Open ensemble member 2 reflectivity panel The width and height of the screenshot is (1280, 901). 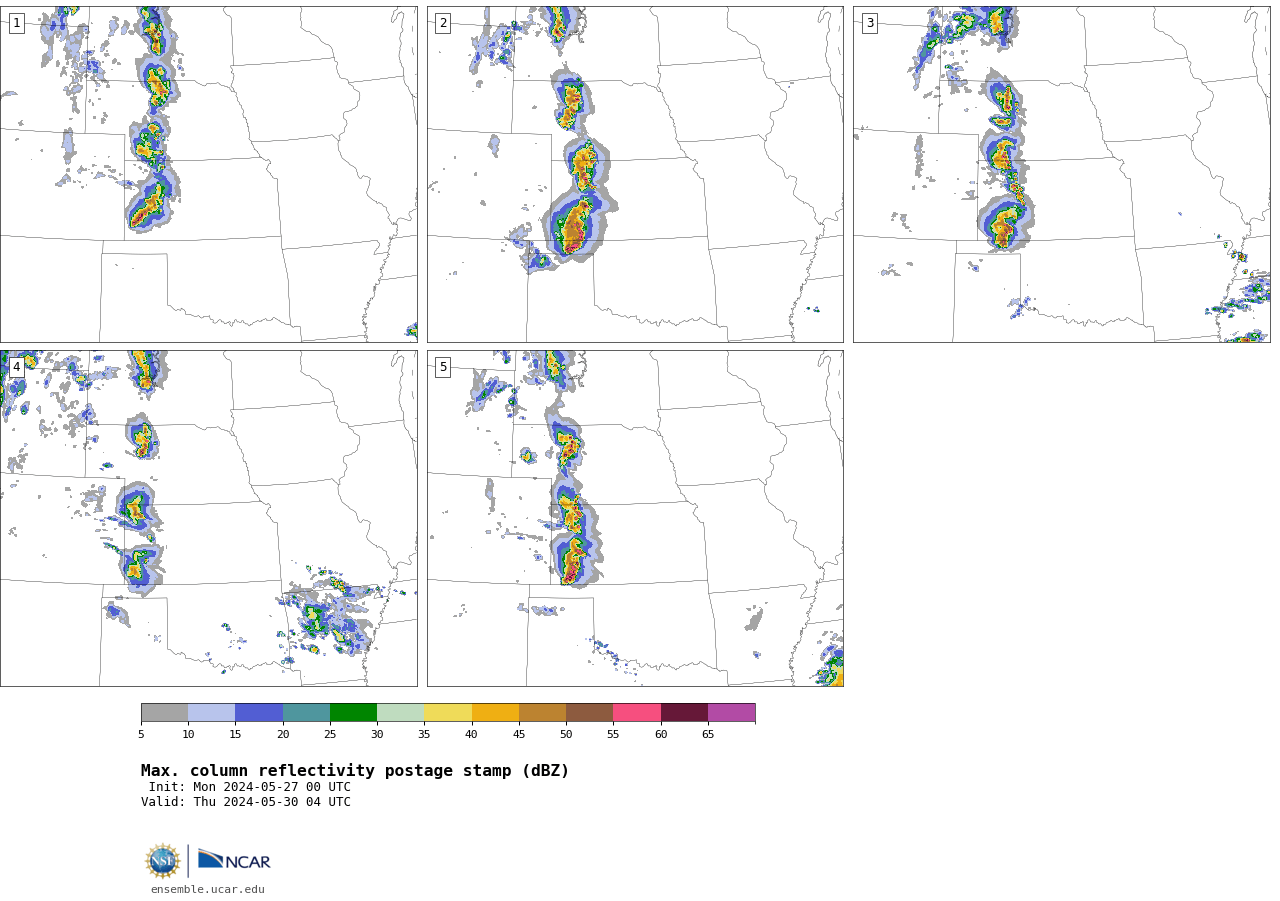point(635,175)
